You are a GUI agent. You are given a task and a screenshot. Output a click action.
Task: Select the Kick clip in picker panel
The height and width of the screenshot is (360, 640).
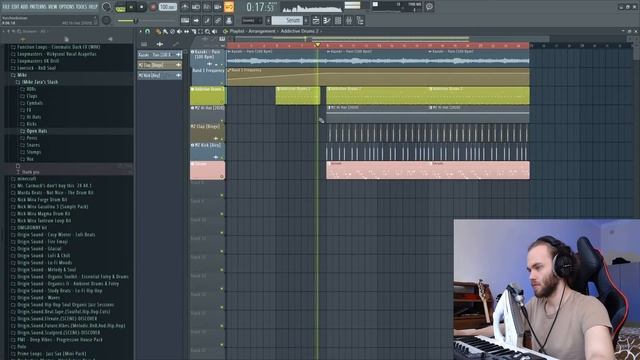point(160,76)
